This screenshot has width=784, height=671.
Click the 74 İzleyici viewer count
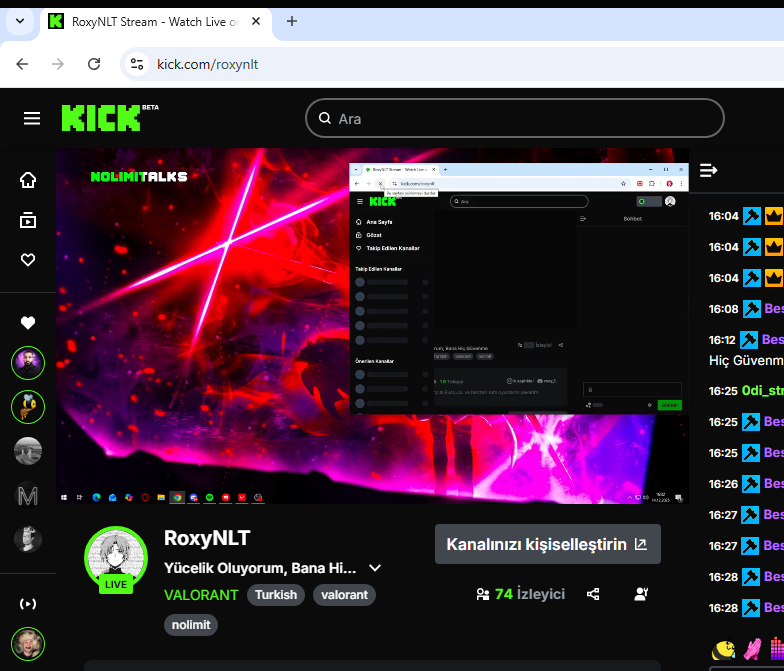[x=530, y=594]
